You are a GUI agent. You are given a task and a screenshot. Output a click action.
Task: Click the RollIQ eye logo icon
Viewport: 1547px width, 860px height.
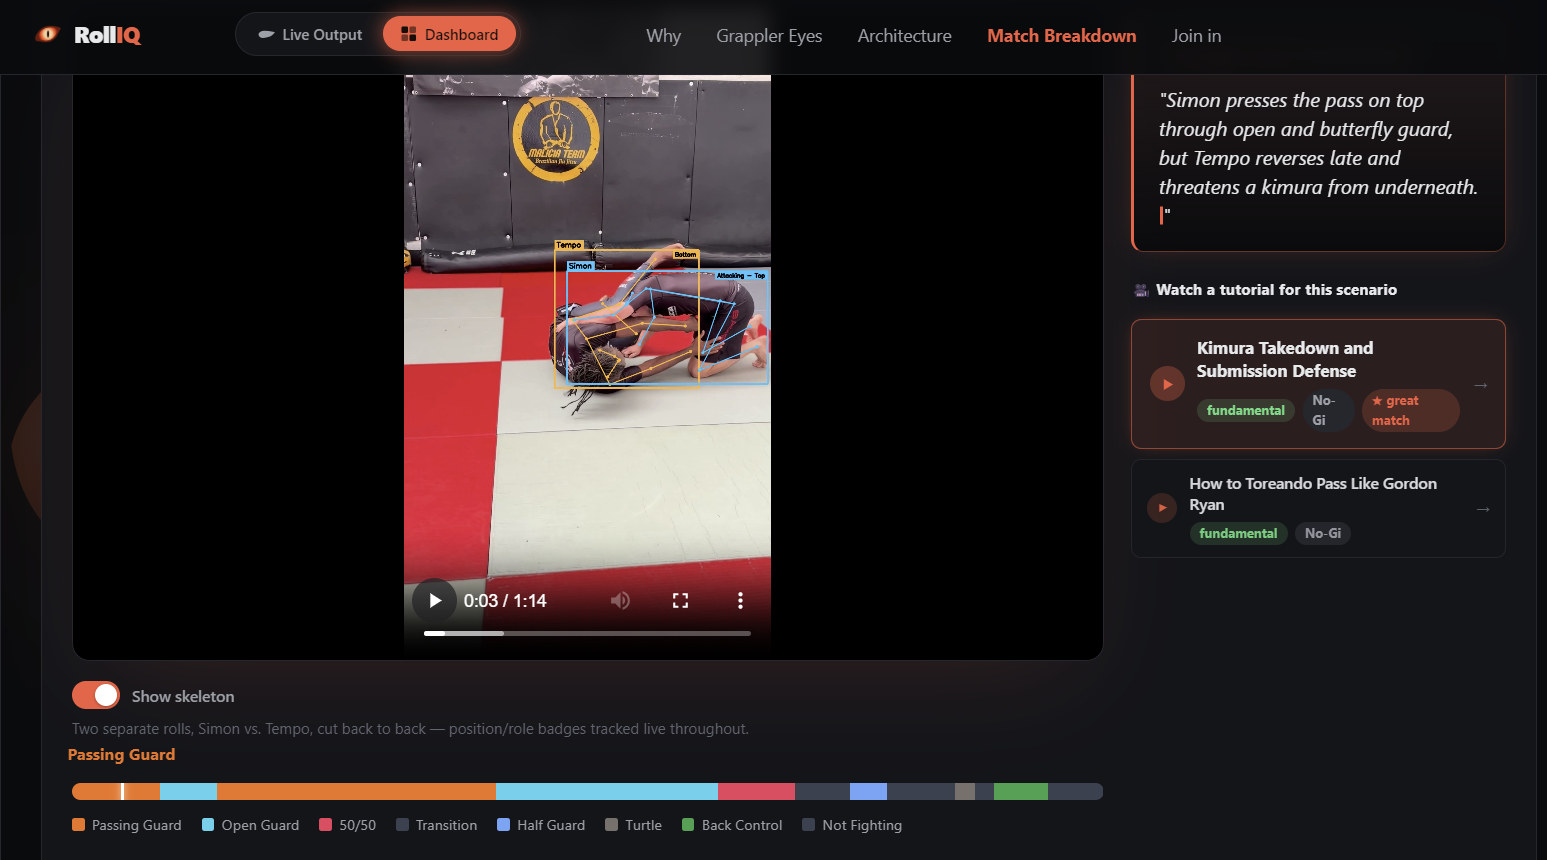point(47,35)
